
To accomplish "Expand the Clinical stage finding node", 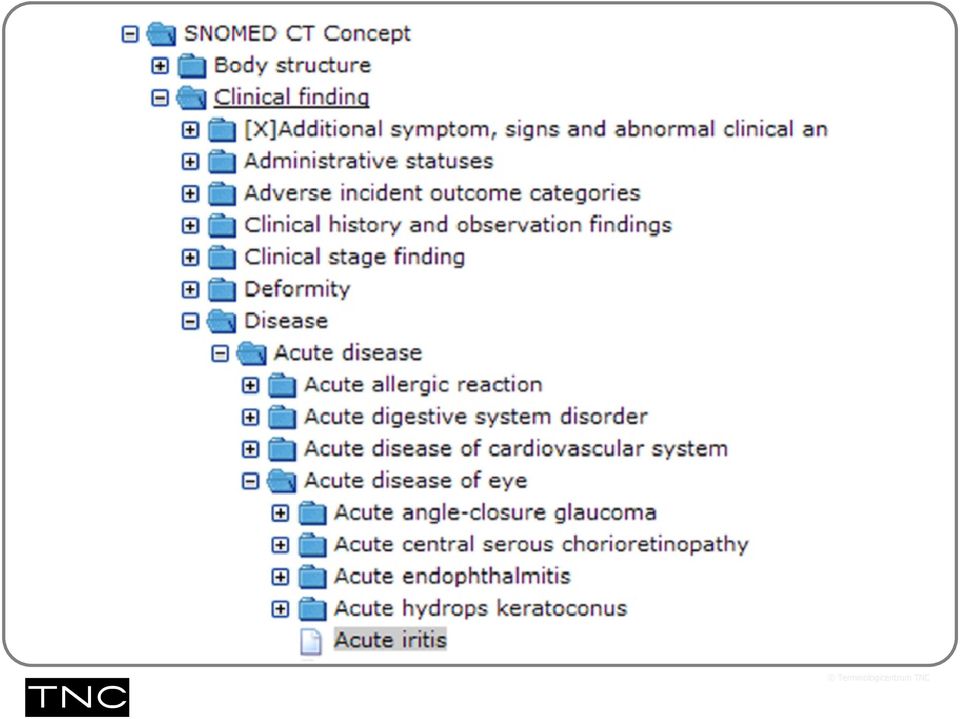I will (190, 257).
